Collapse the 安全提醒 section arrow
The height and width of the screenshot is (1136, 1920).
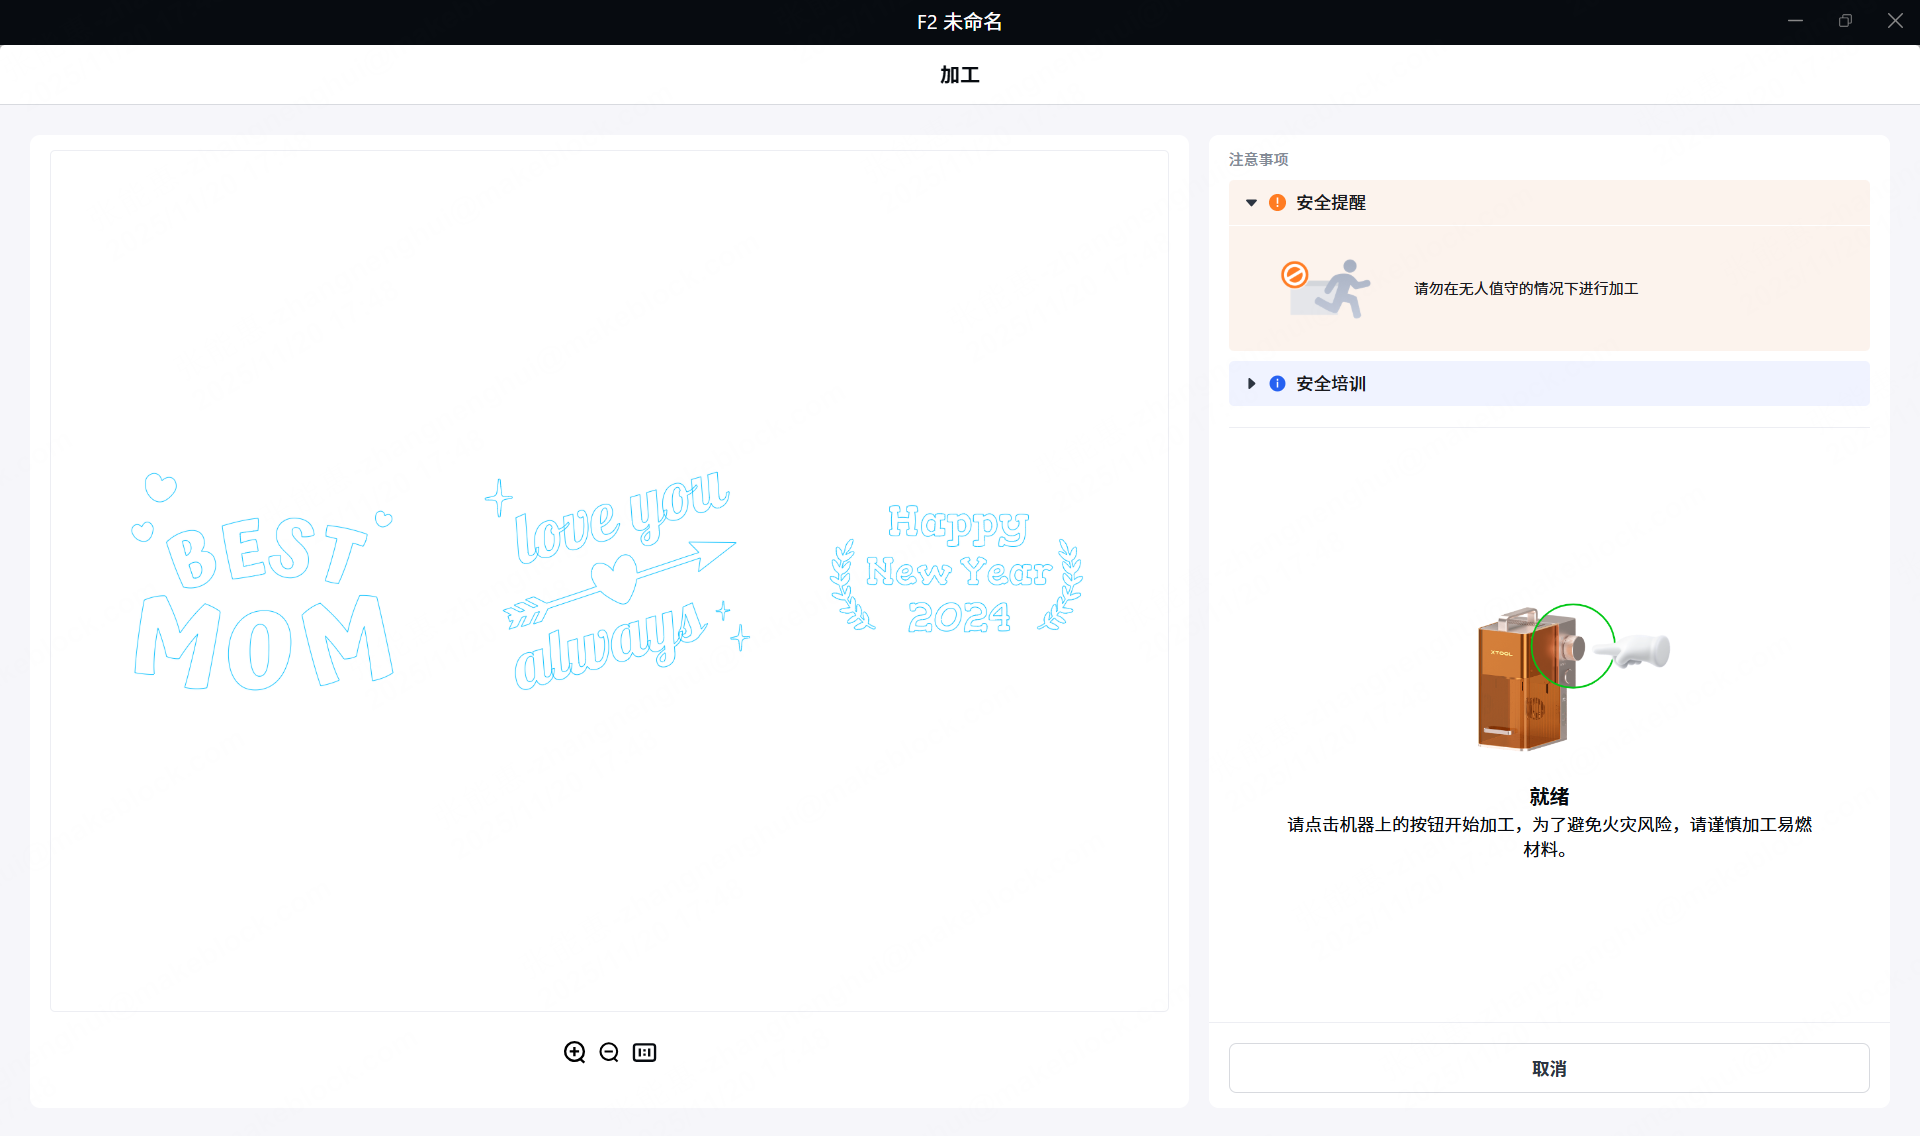[x=1251, y=203]
